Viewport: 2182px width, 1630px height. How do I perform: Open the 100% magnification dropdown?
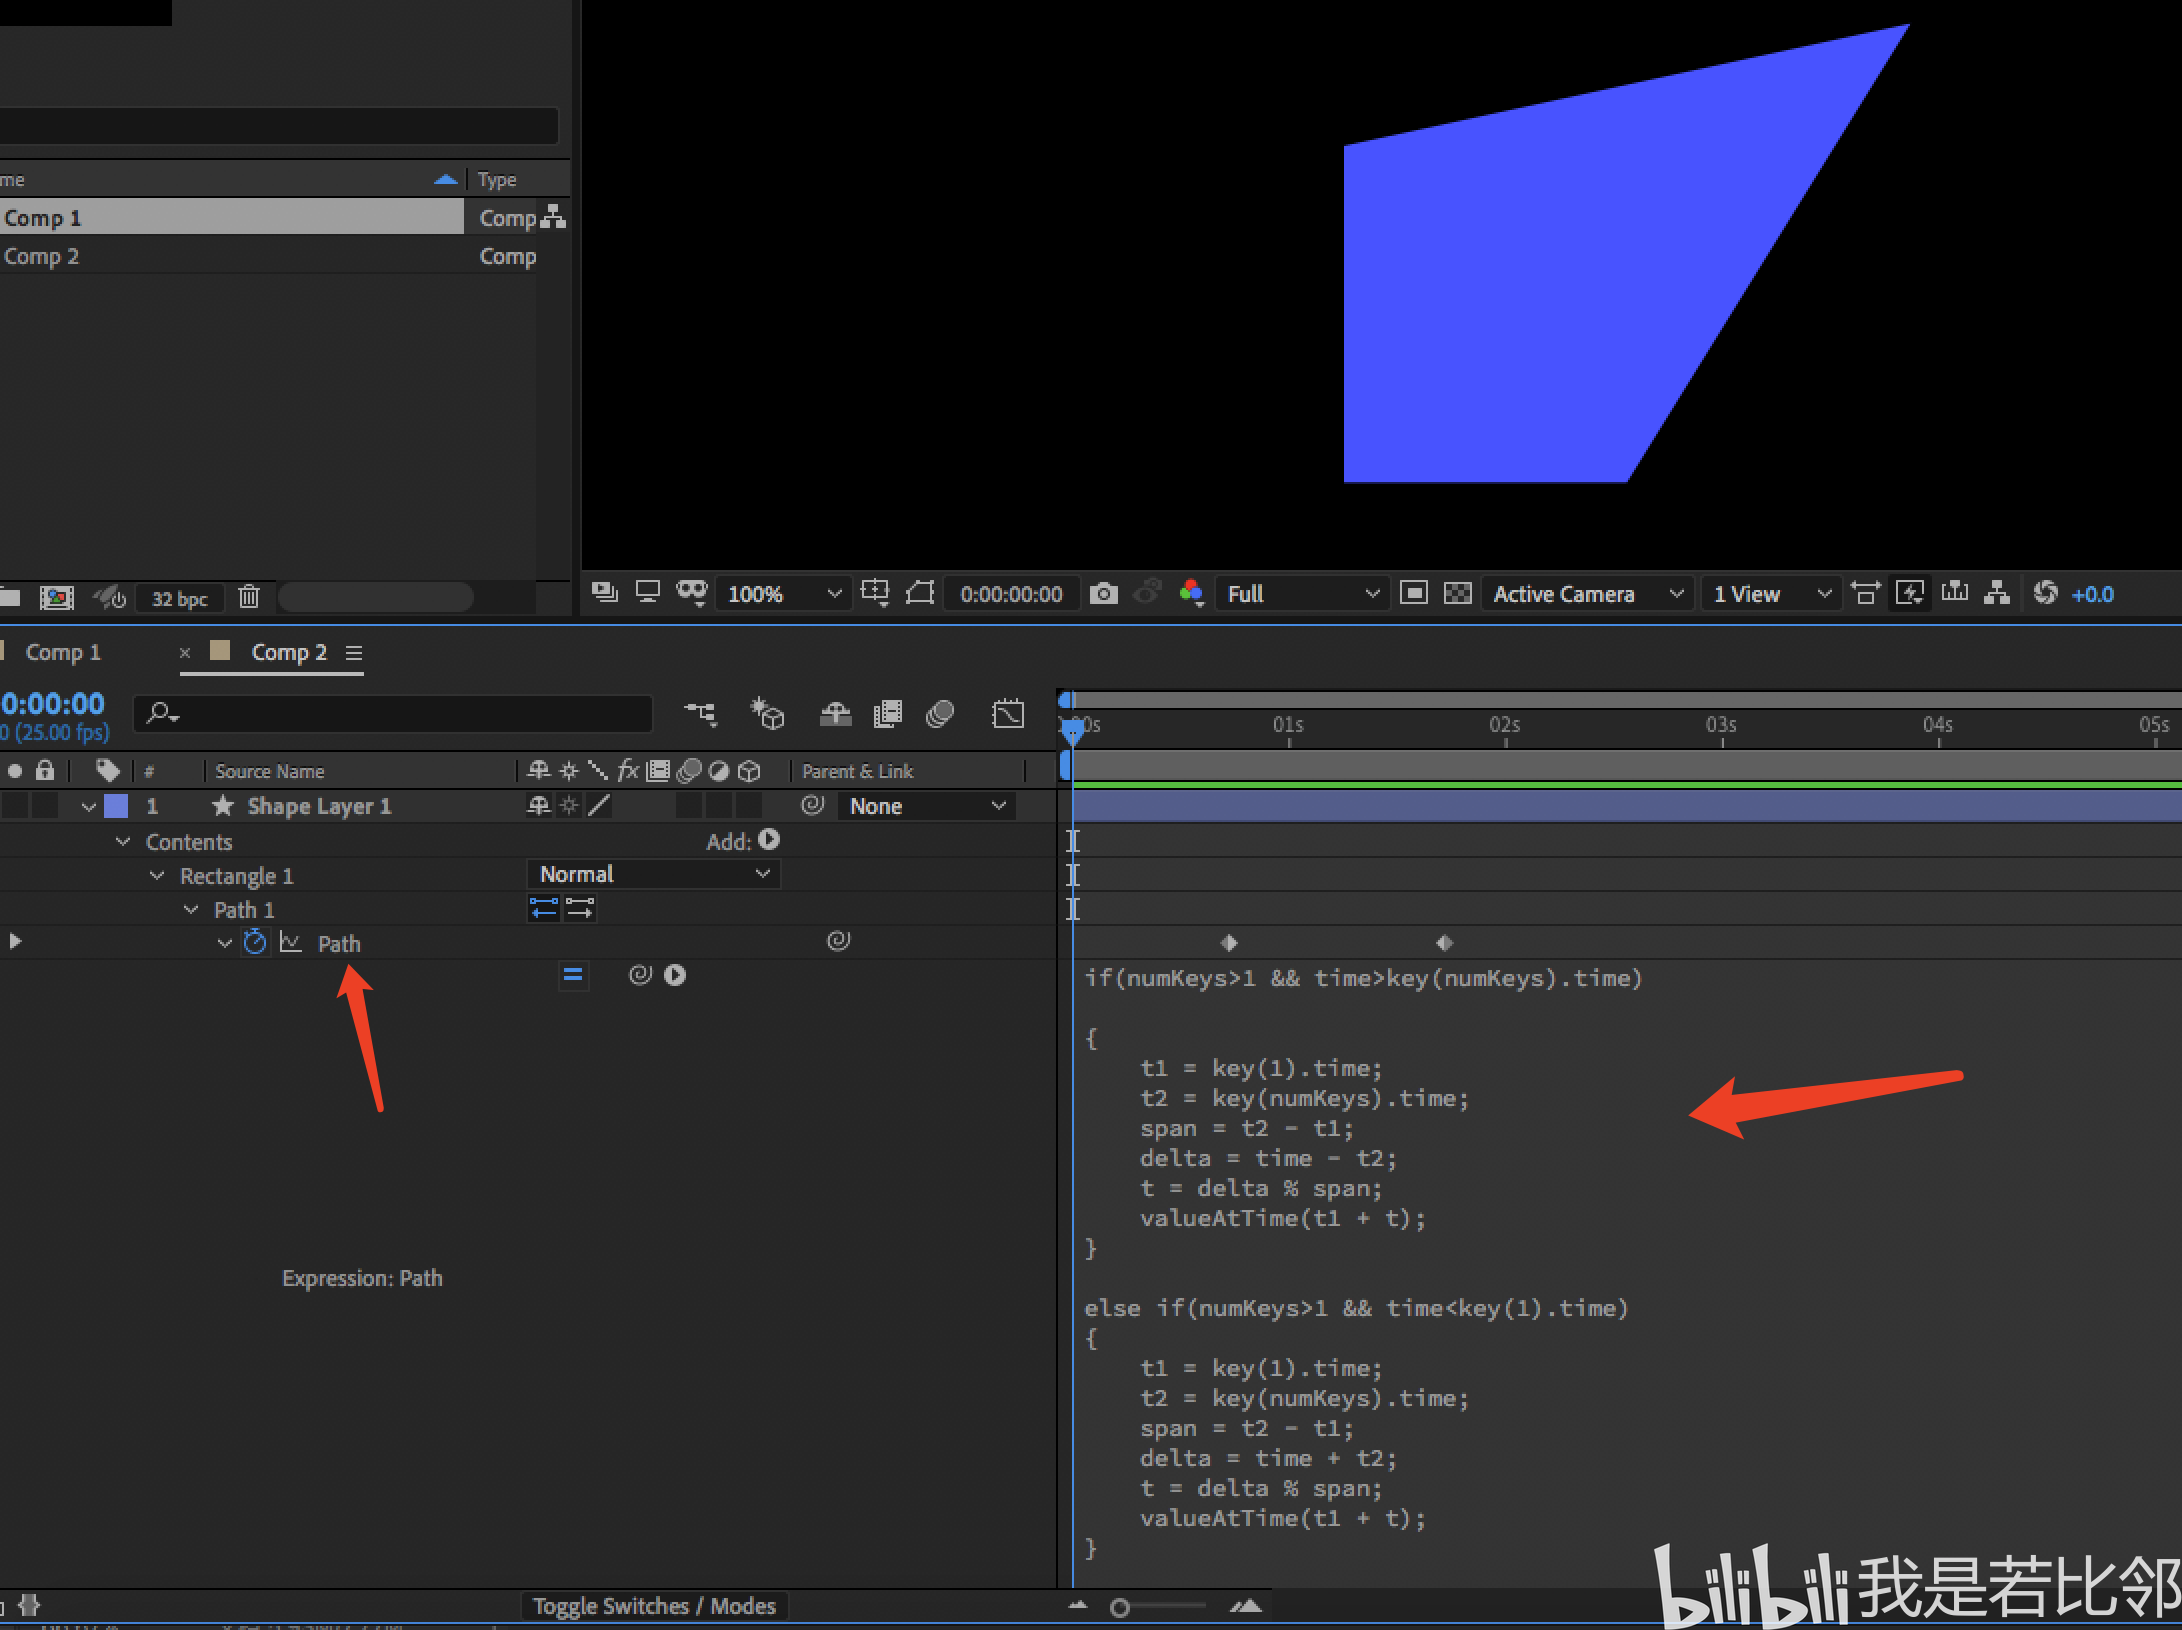point(784,594)
